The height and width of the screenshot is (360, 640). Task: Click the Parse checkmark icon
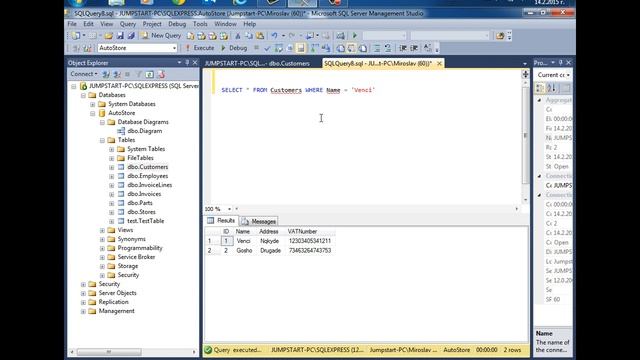click(267, 48)
